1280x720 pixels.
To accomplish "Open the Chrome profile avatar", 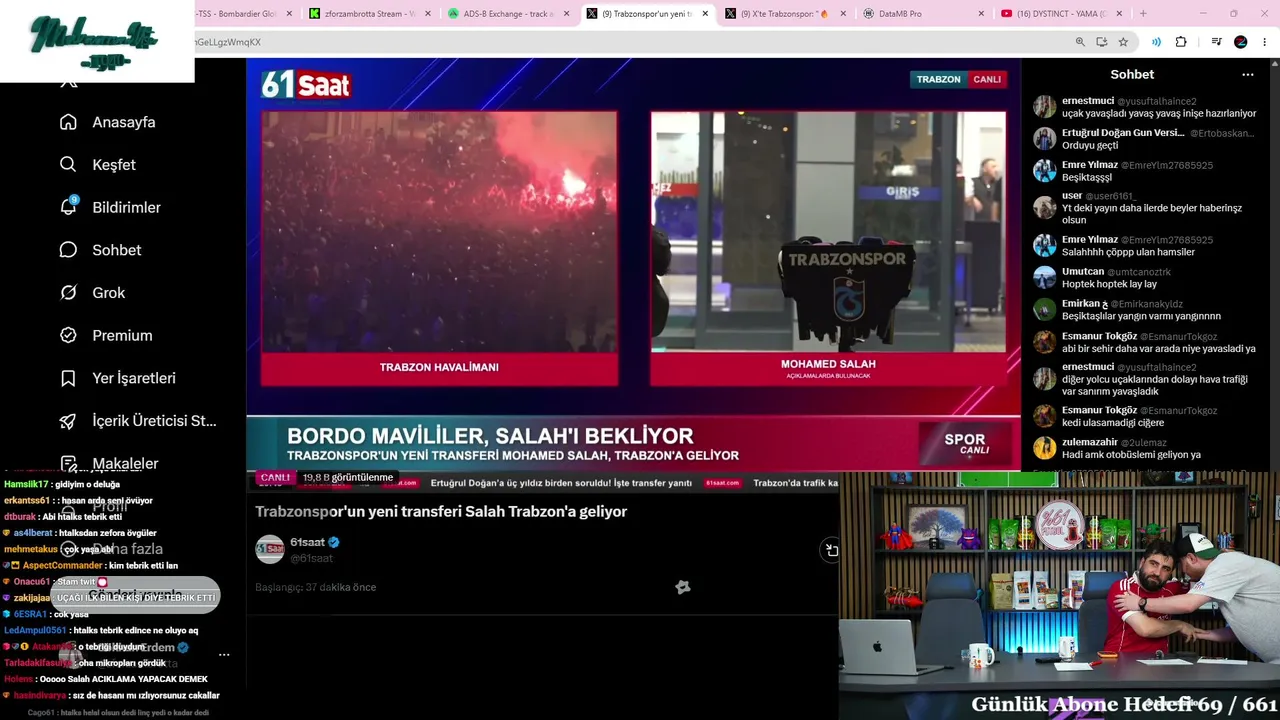I will click(x=1241, y=42).
